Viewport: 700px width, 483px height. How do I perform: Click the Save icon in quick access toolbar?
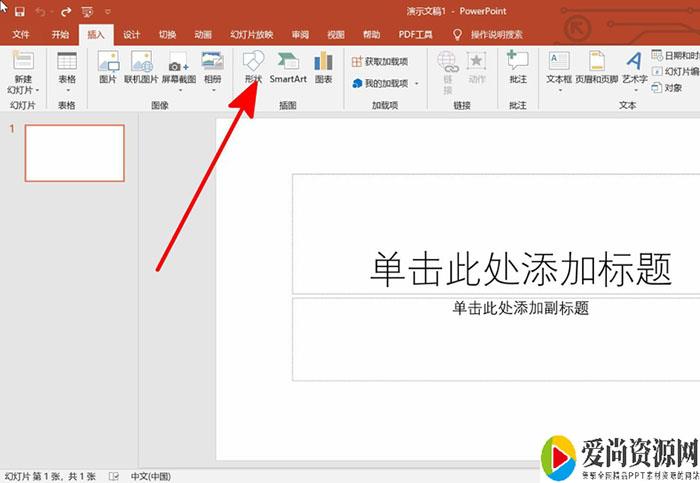19,11
